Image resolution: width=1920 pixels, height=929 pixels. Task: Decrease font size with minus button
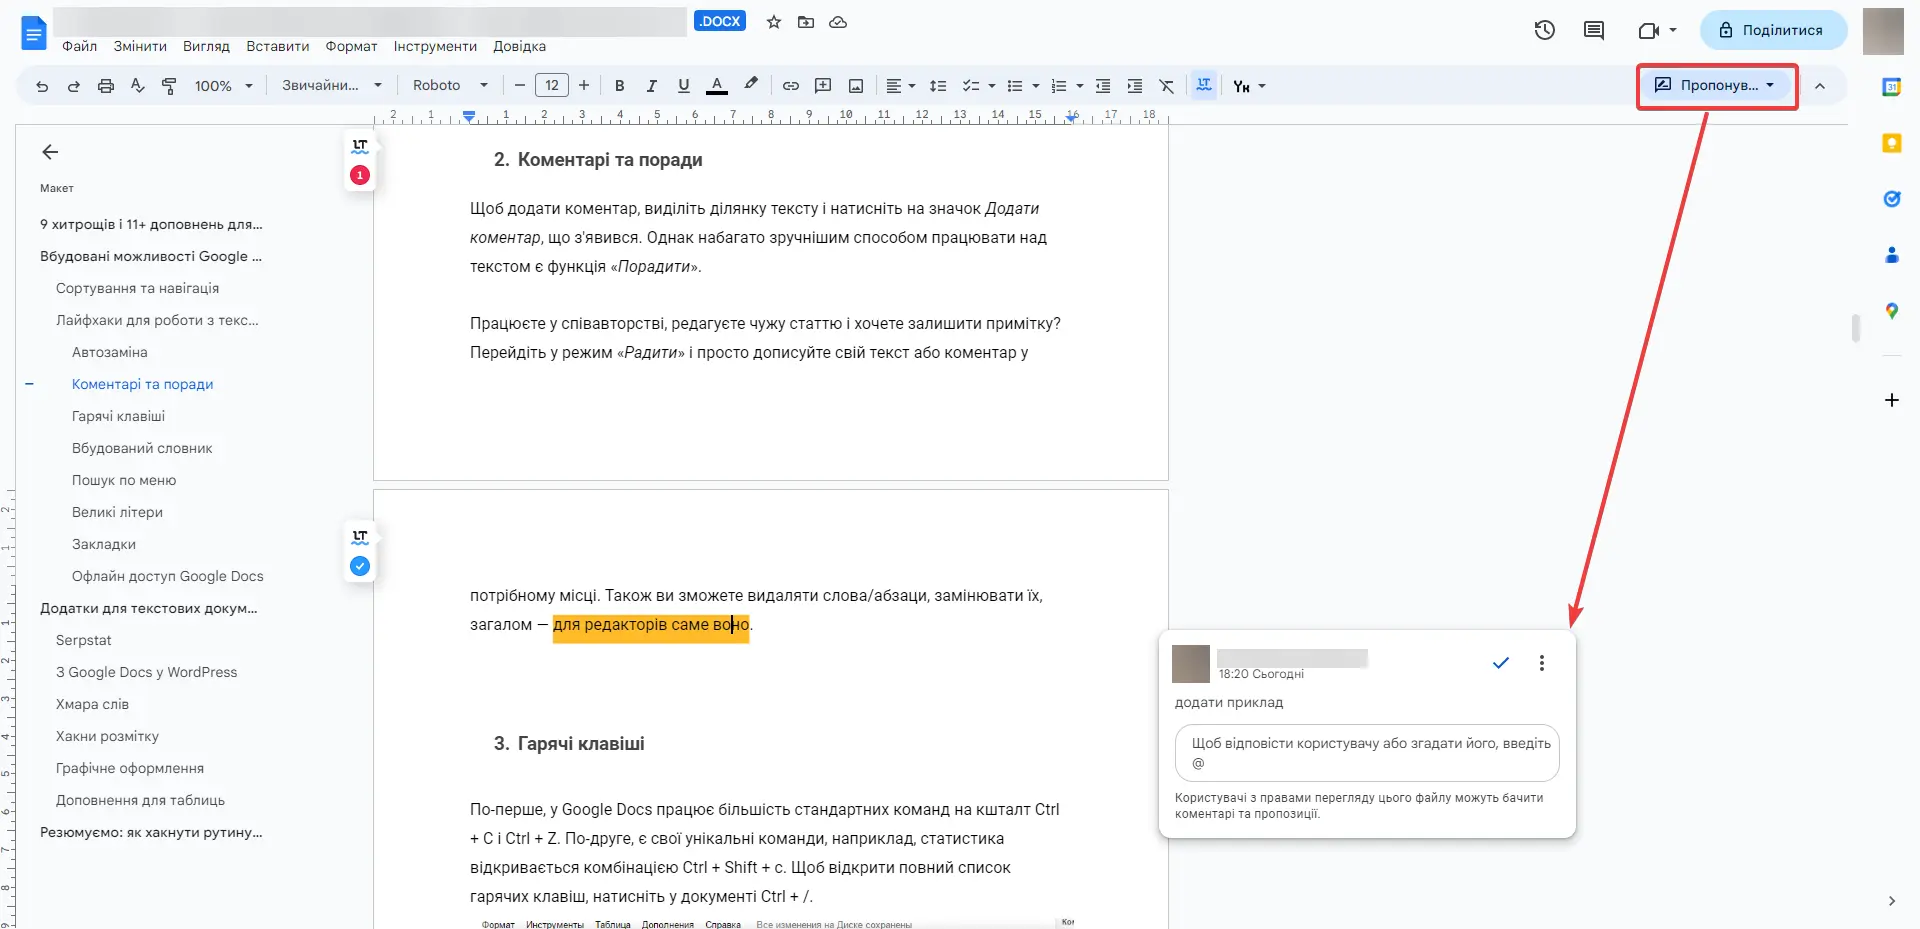click(519, 86)
